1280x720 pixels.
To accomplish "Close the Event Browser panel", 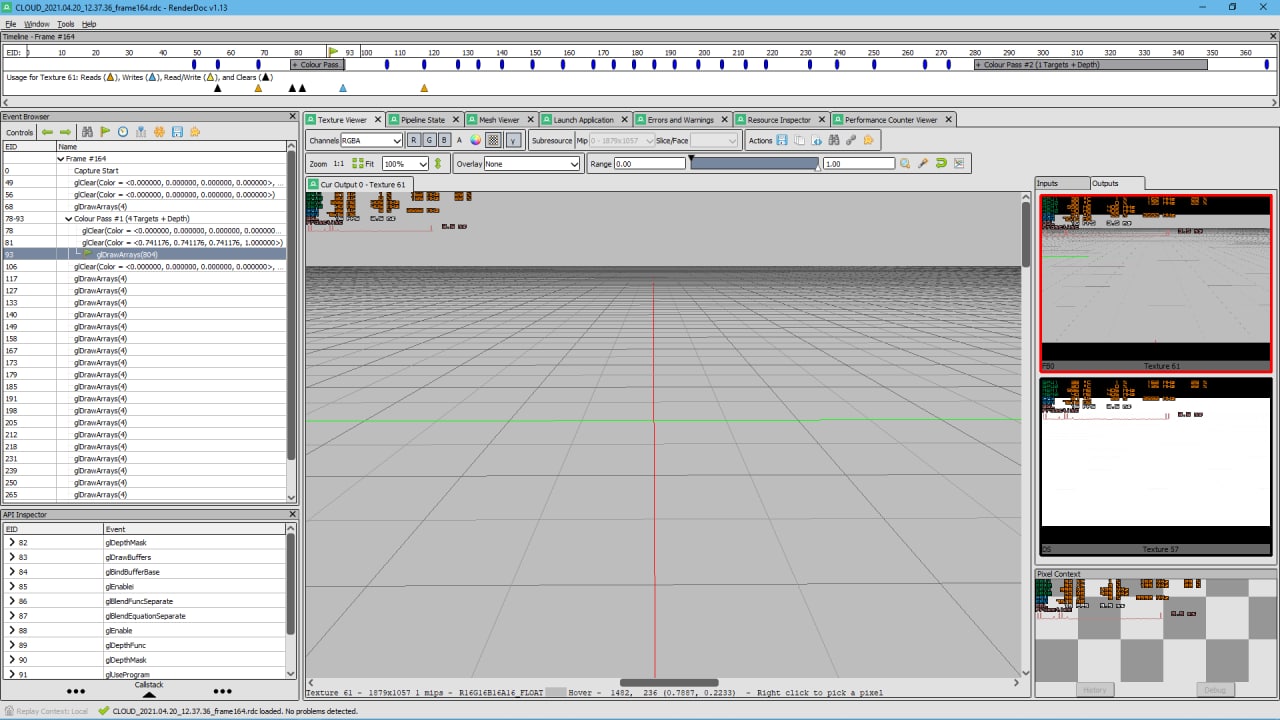I will tap(292, 117).
